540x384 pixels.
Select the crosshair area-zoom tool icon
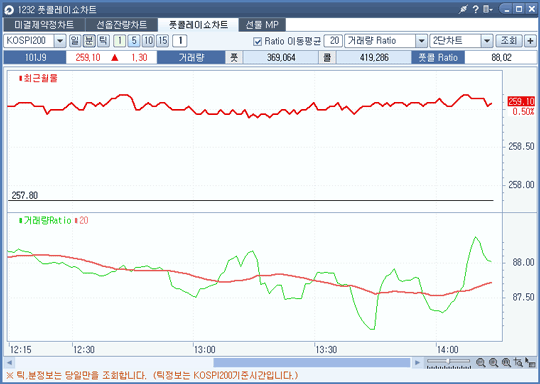coord(518,363)
